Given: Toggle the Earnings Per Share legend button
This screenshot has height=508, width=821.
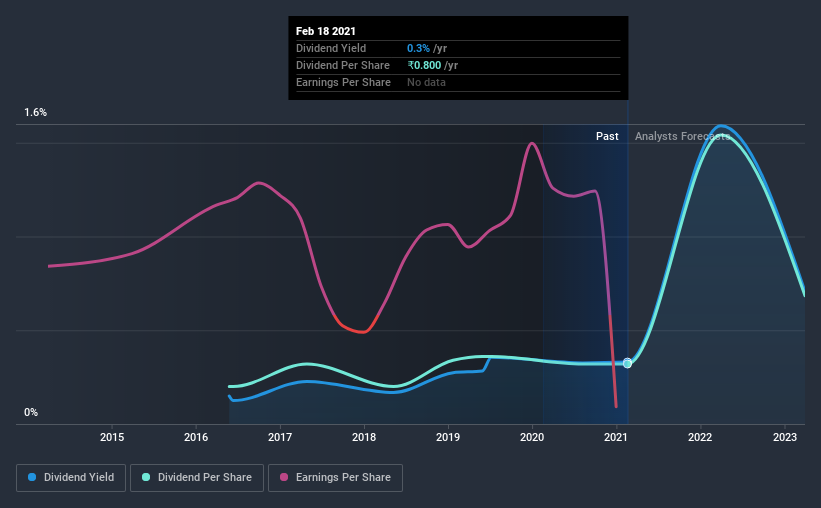Looking at the screenshot, I should 335,478.
